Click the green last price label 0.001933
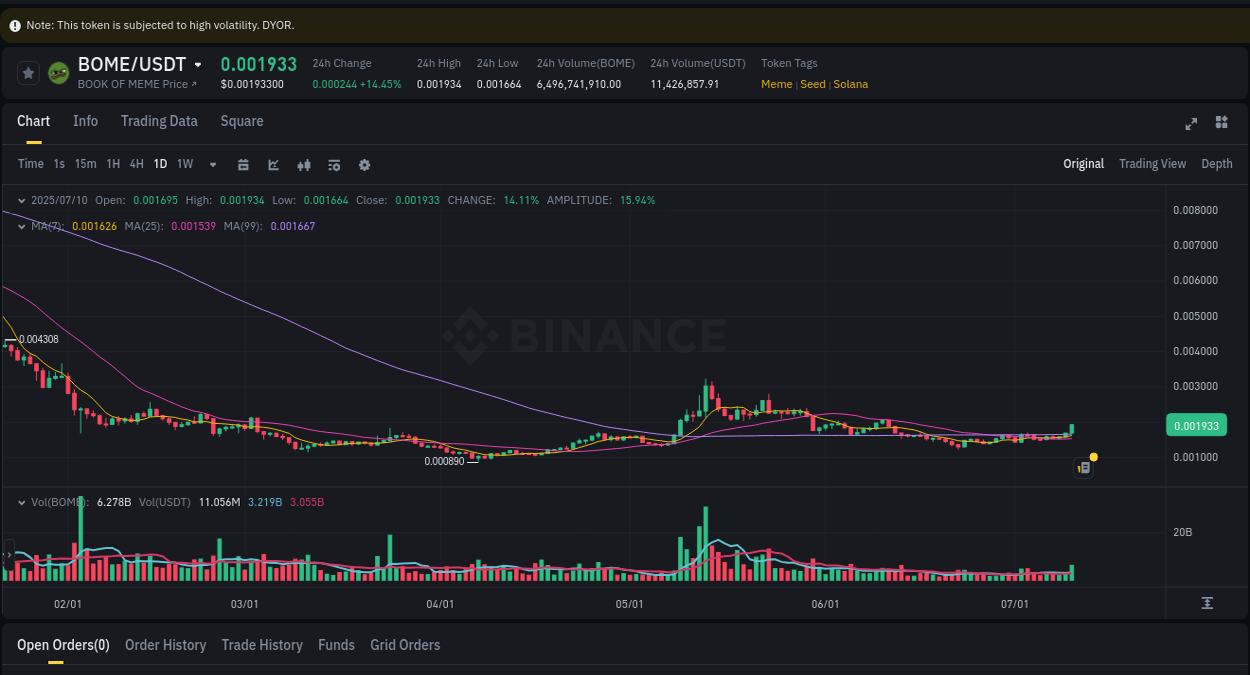 1196,425
